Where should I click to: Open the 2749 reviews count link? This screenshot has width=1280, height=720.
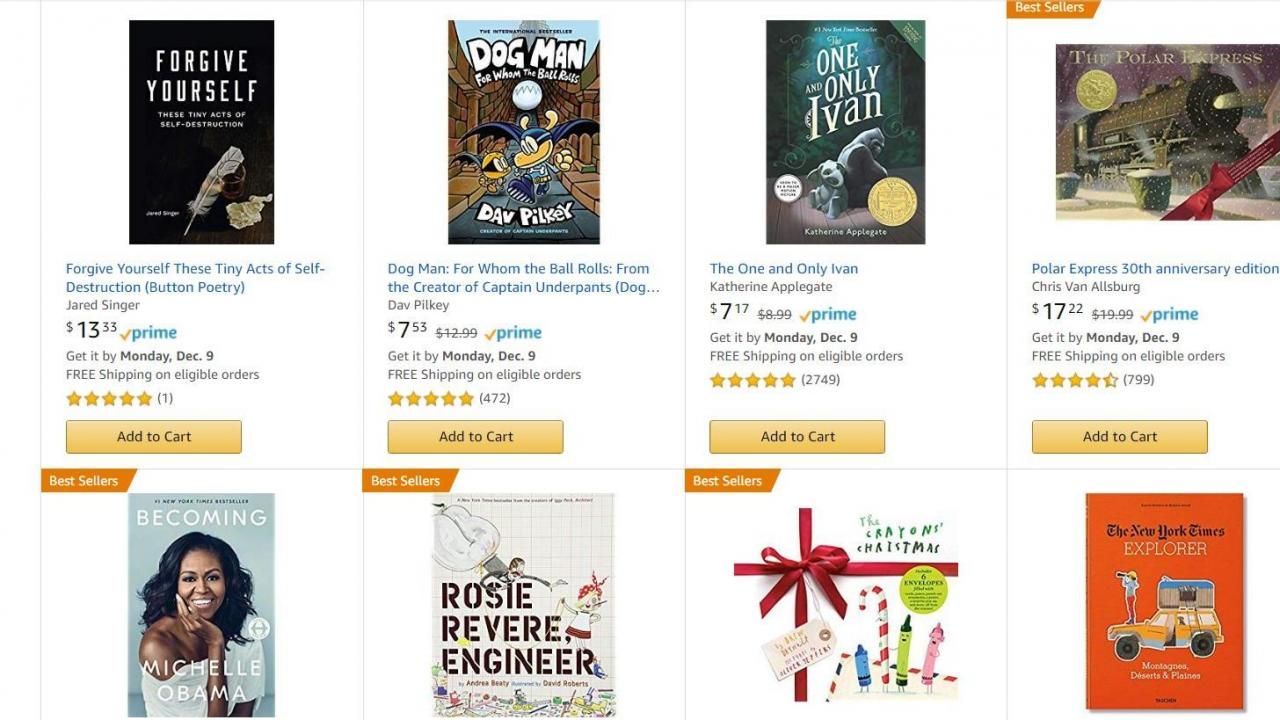click(821, 380)
